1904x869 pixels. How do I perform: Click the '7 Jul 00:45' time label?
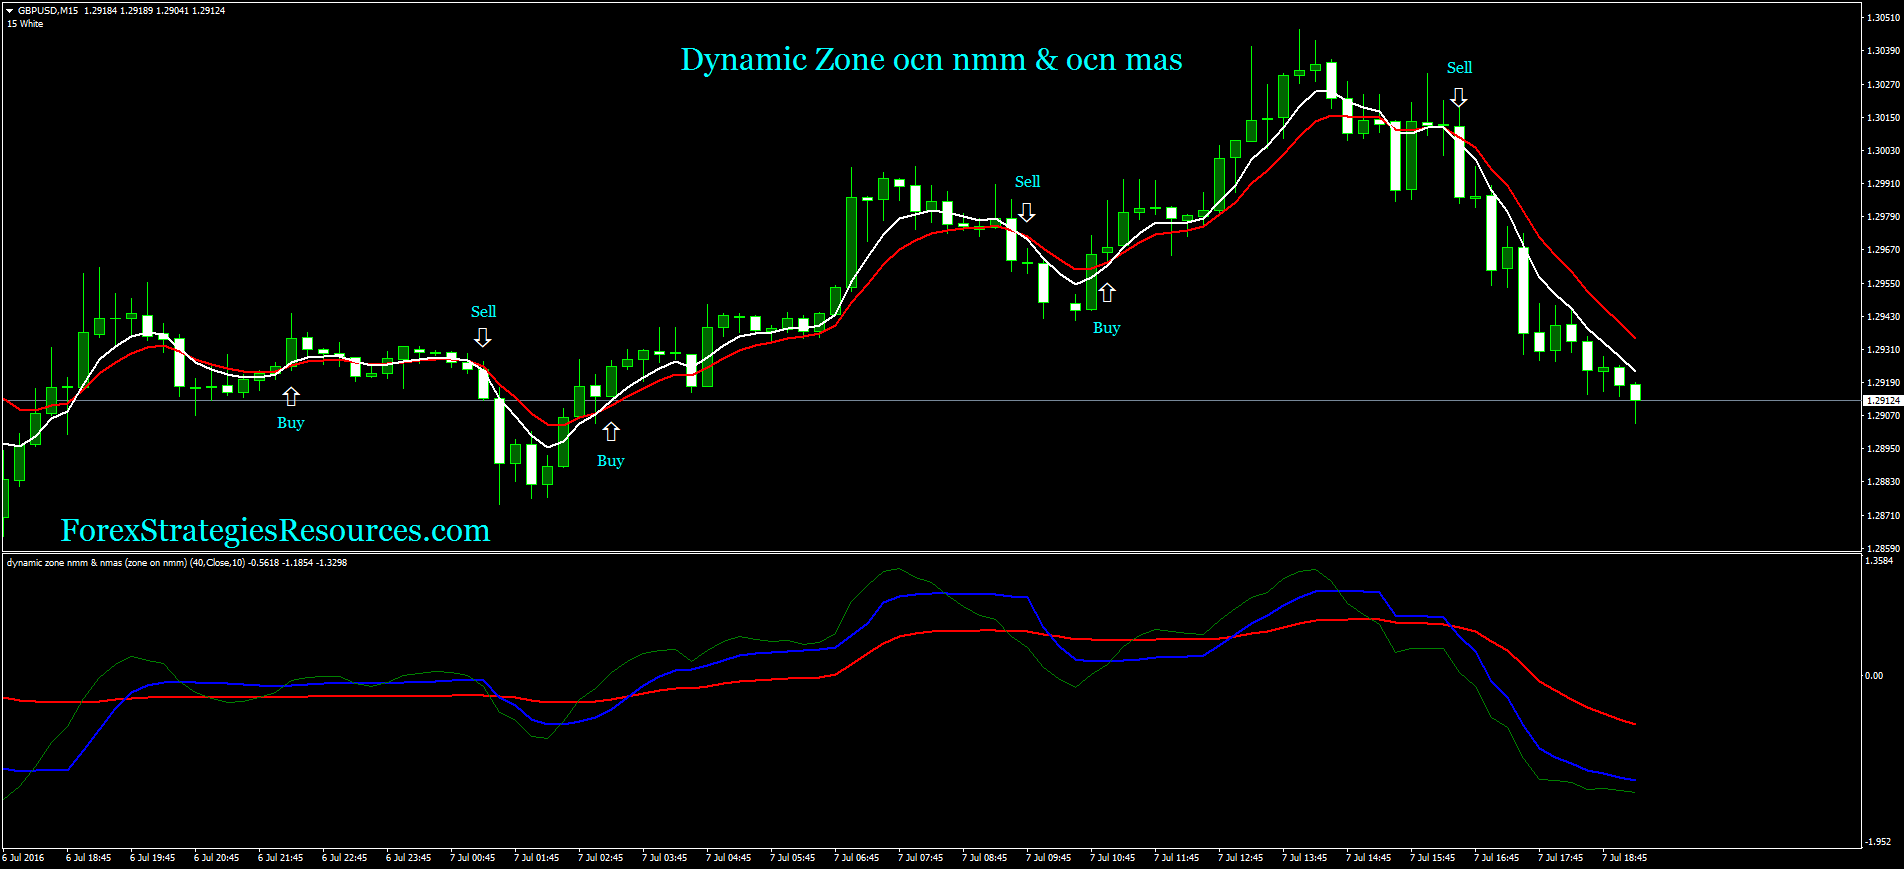click(472, 857)
